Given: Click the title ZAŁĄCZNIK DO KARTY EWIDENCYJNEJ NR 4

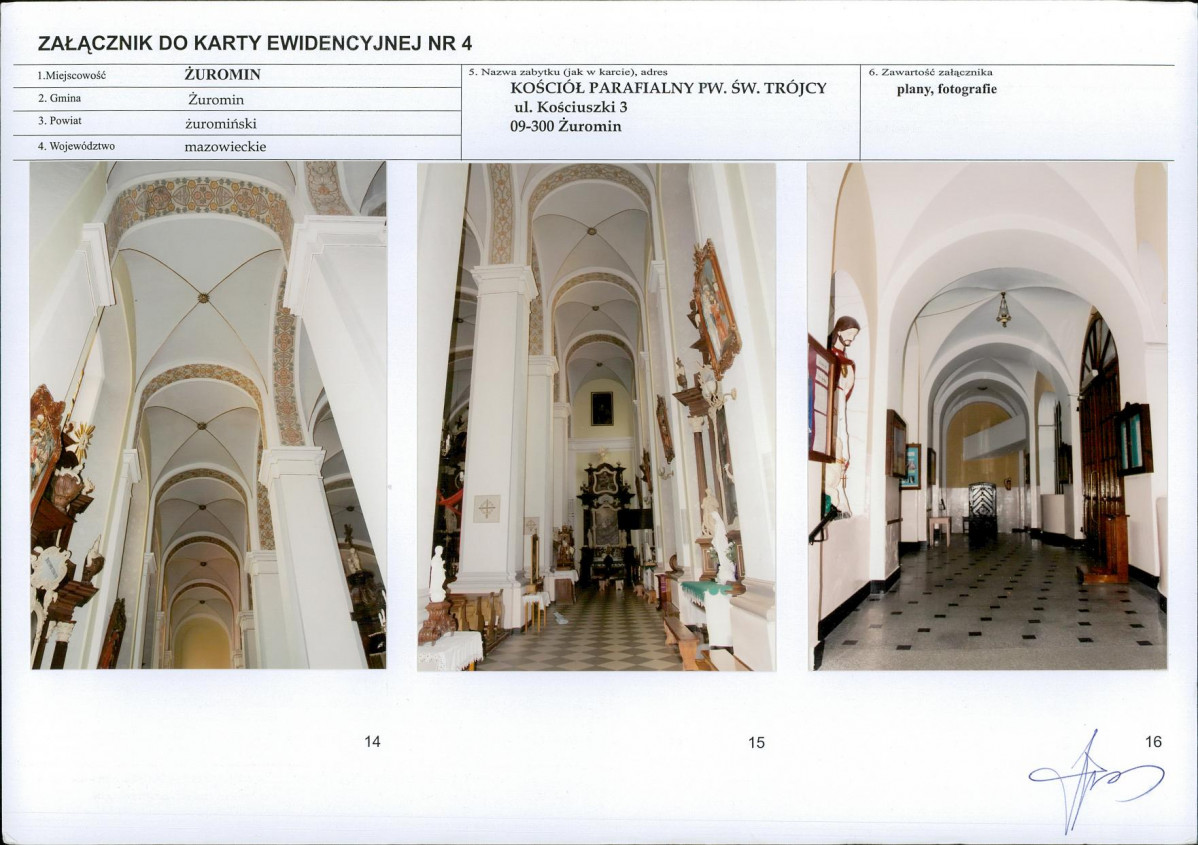Looking at the screenshot, I should click(255, 44).
